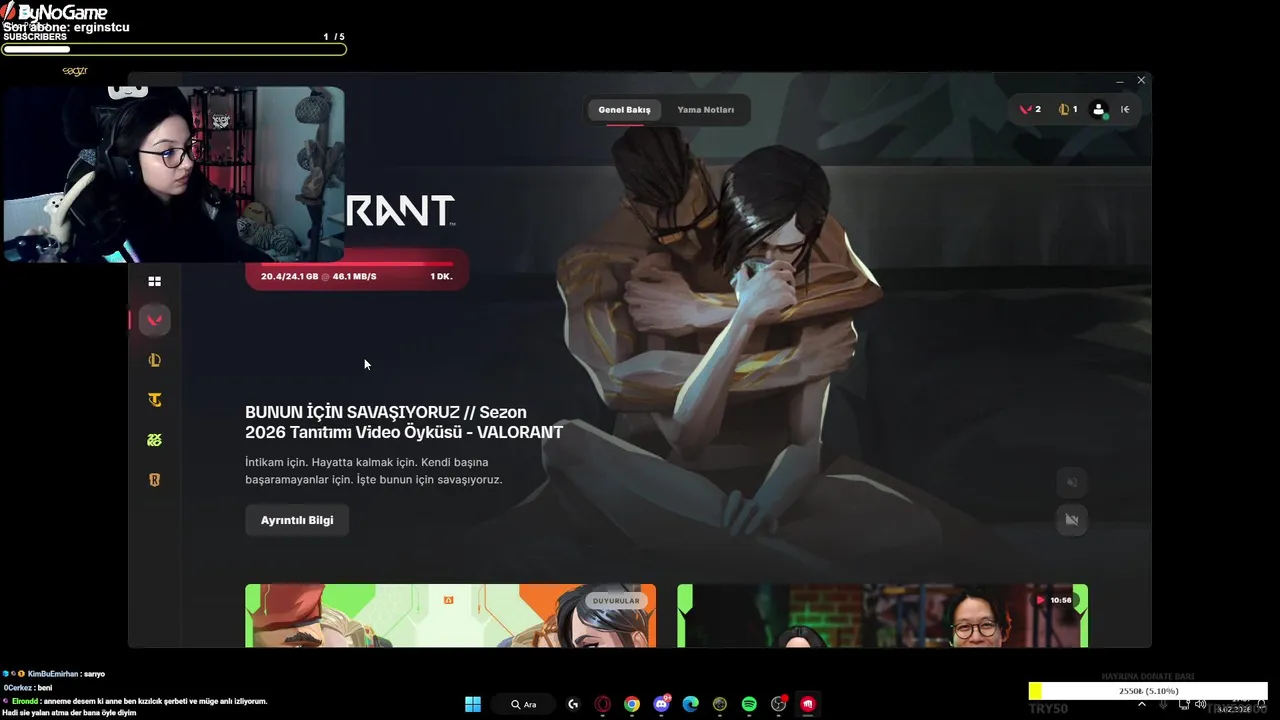Select the VALORANT icon in the sidebar
The image size is (1280, 720).
[154, 320]
